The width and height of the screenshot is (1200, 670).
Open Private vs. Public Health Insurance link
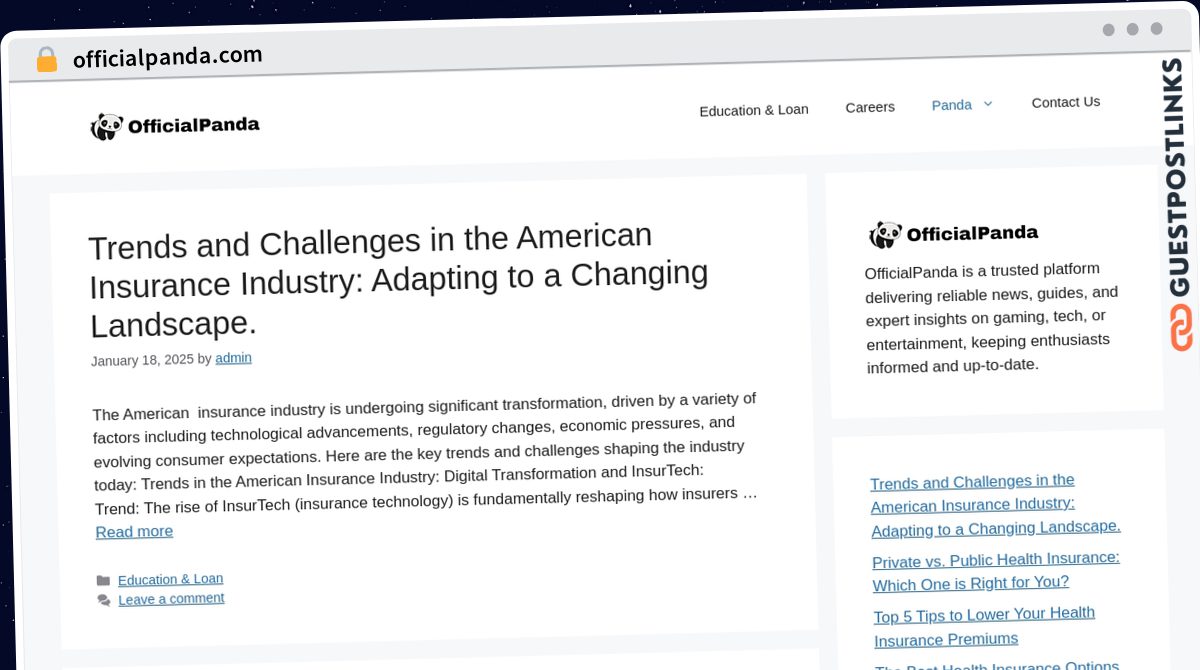pos(996,570)
